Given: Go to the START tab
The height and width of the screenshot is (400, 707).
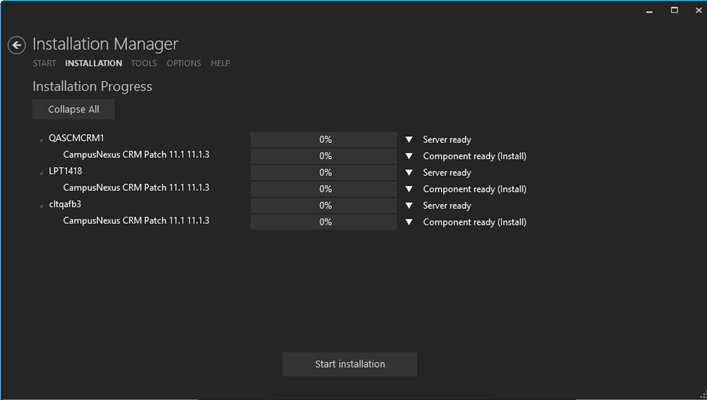Looking at the screenshot, I should coord(44,64).
